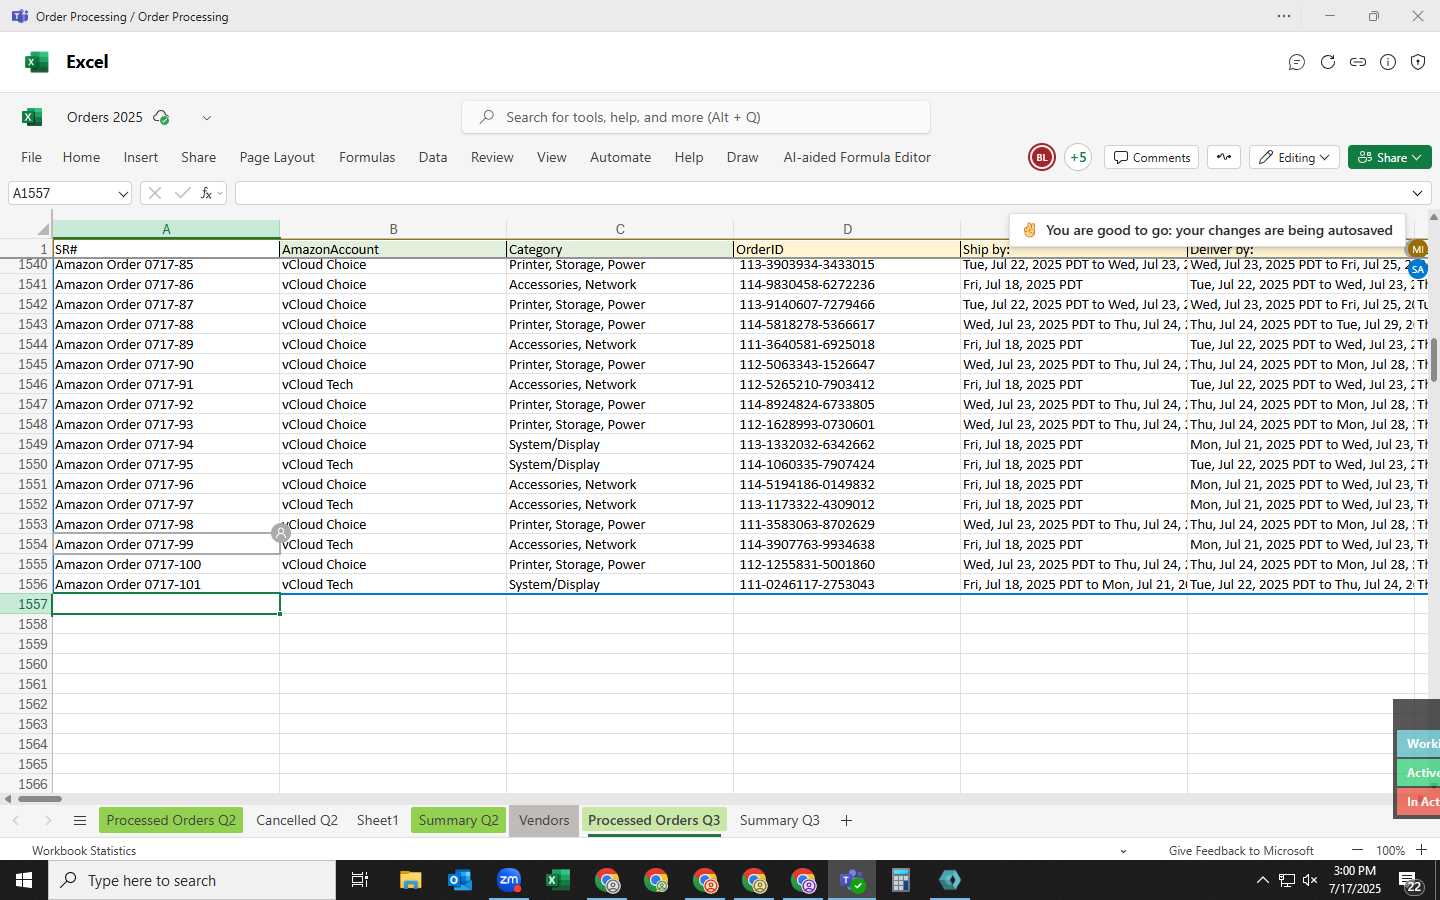
Task: Click the catch-up activity icon
Action: 1224,157
